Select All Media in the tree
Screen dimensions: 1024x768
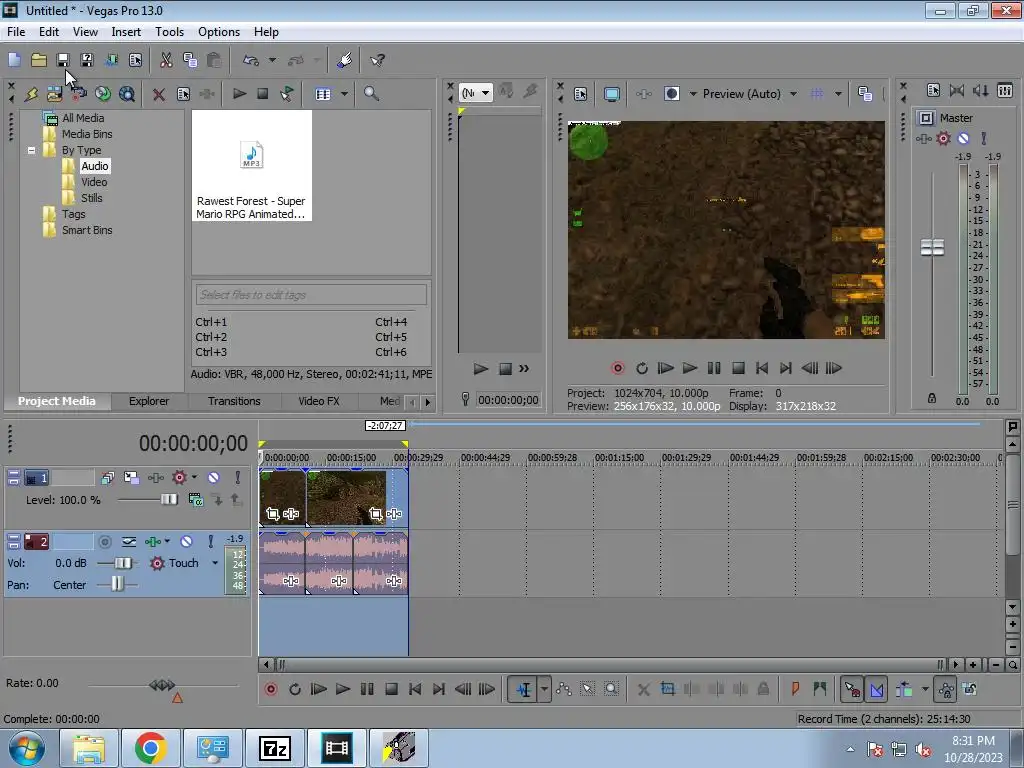pos(83,118)
